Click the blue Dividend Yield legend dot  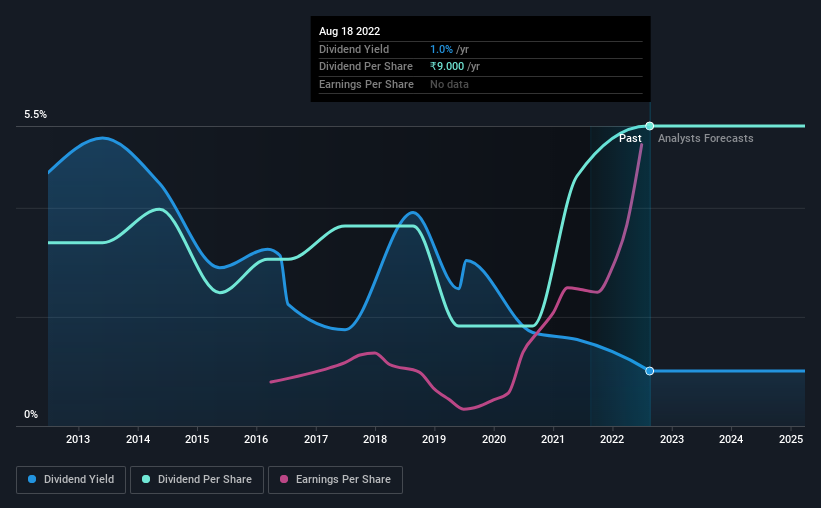pyautogui.click(x=32, y=479)
